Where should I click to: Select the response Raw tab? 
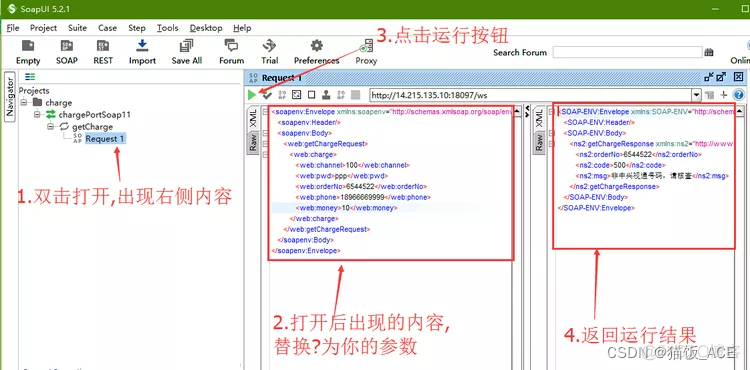point(539,142)
